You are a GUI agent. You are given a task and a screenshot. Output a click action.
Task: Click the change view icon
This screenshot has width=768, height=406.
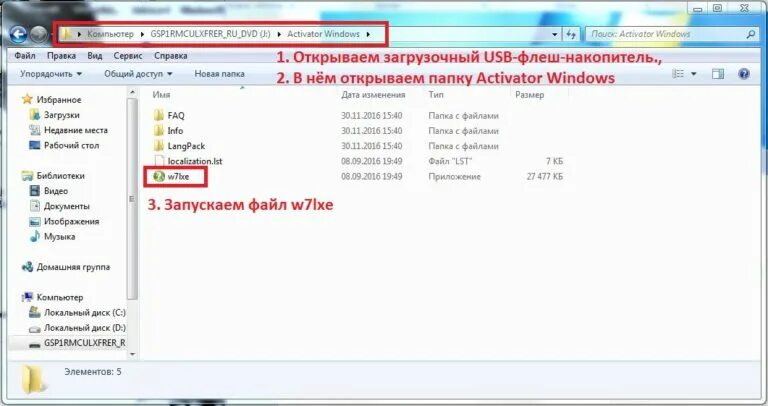tap(678, 74)
